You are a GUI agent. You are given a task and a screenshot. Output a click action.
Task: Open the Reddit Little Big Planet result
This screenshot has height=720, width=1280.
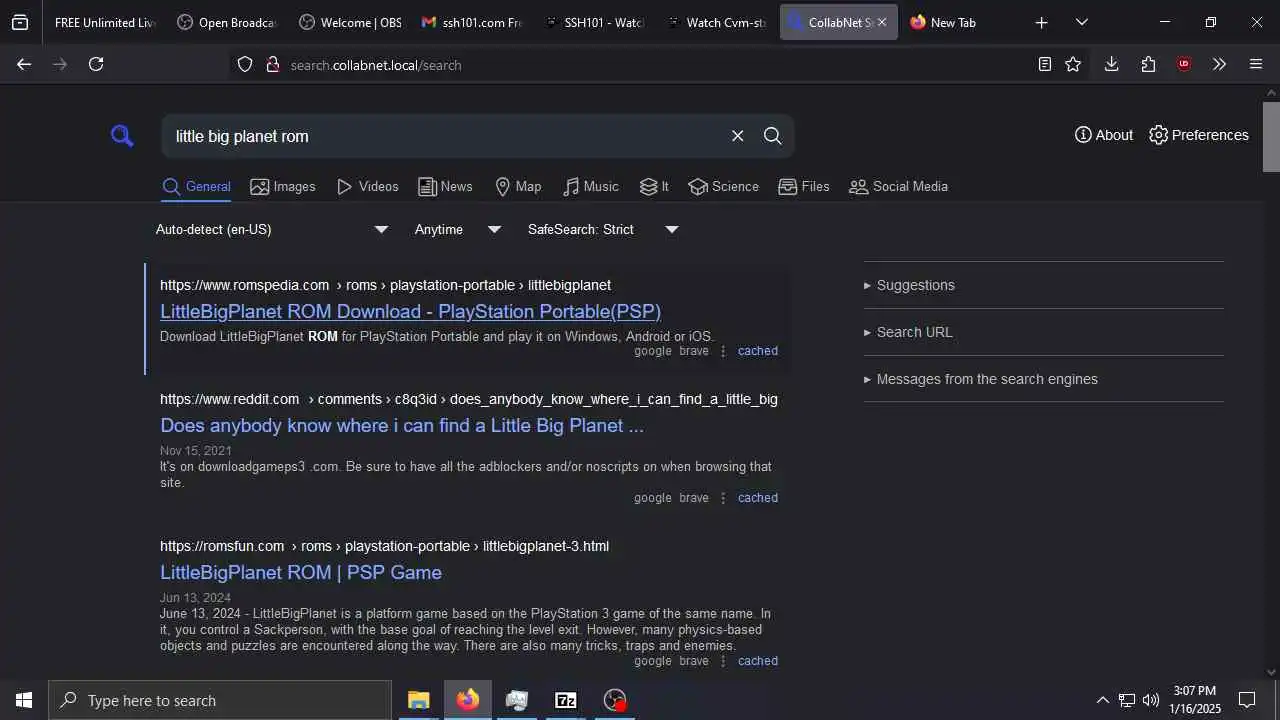[x=402, y=425]
